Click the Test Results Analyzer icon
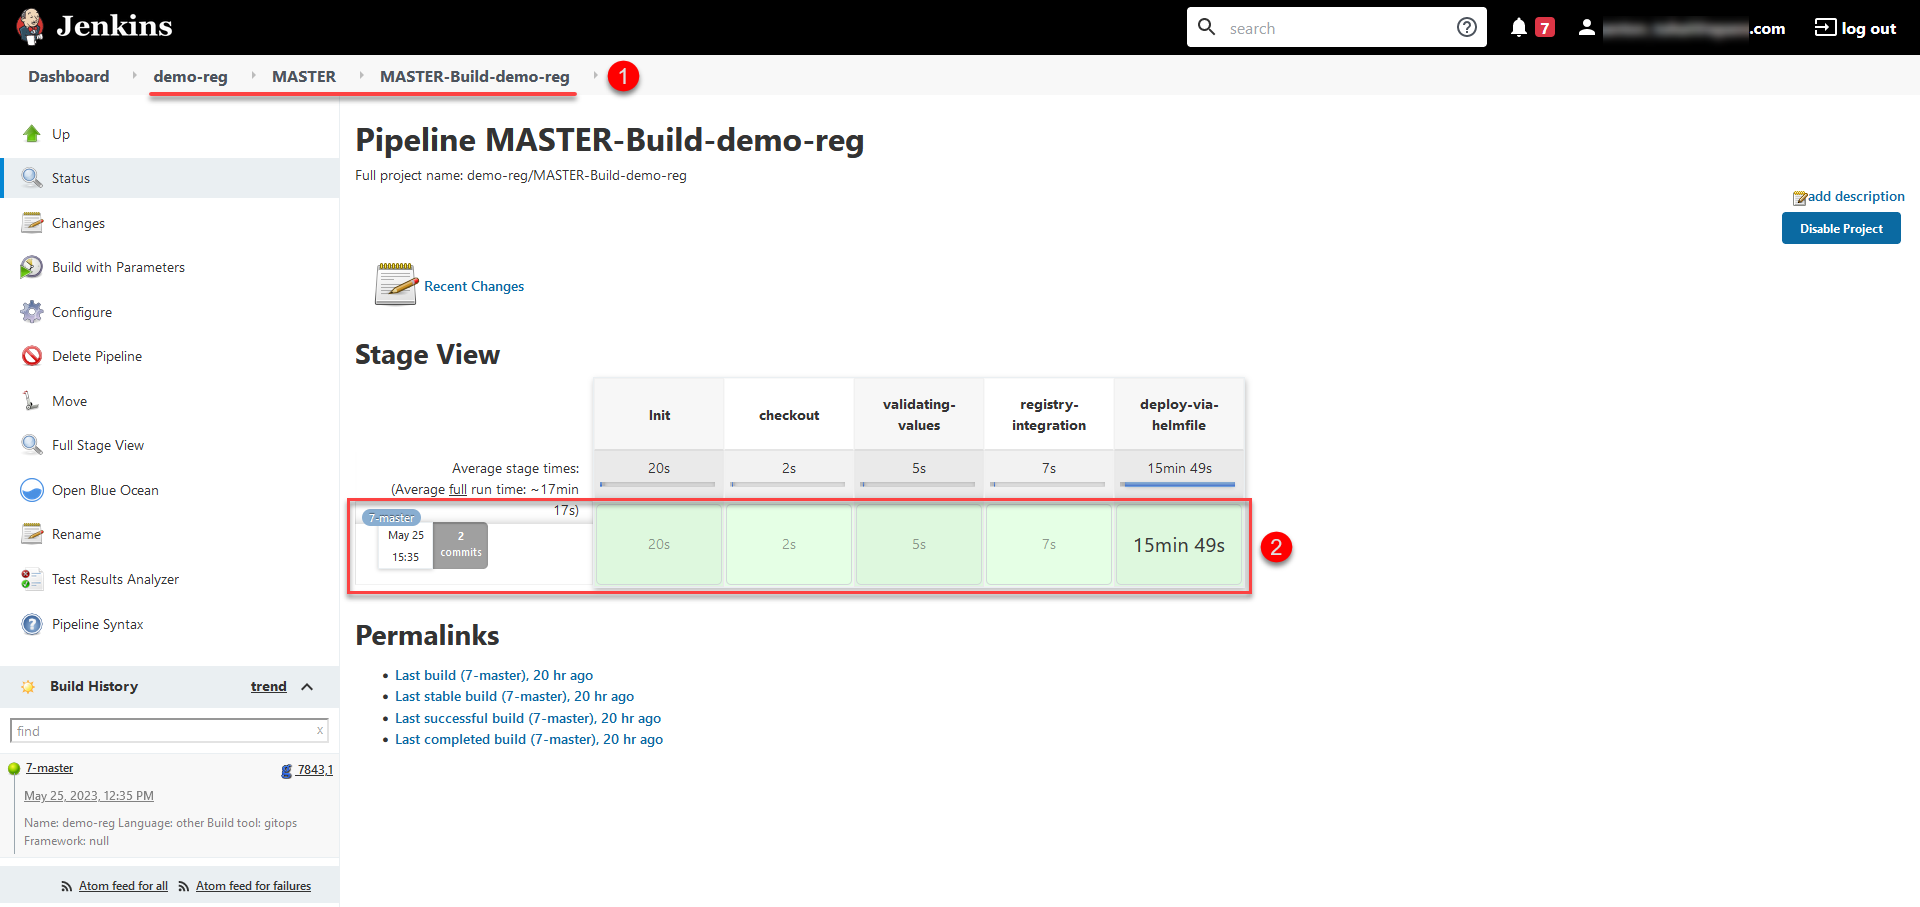 coord(32,579)
